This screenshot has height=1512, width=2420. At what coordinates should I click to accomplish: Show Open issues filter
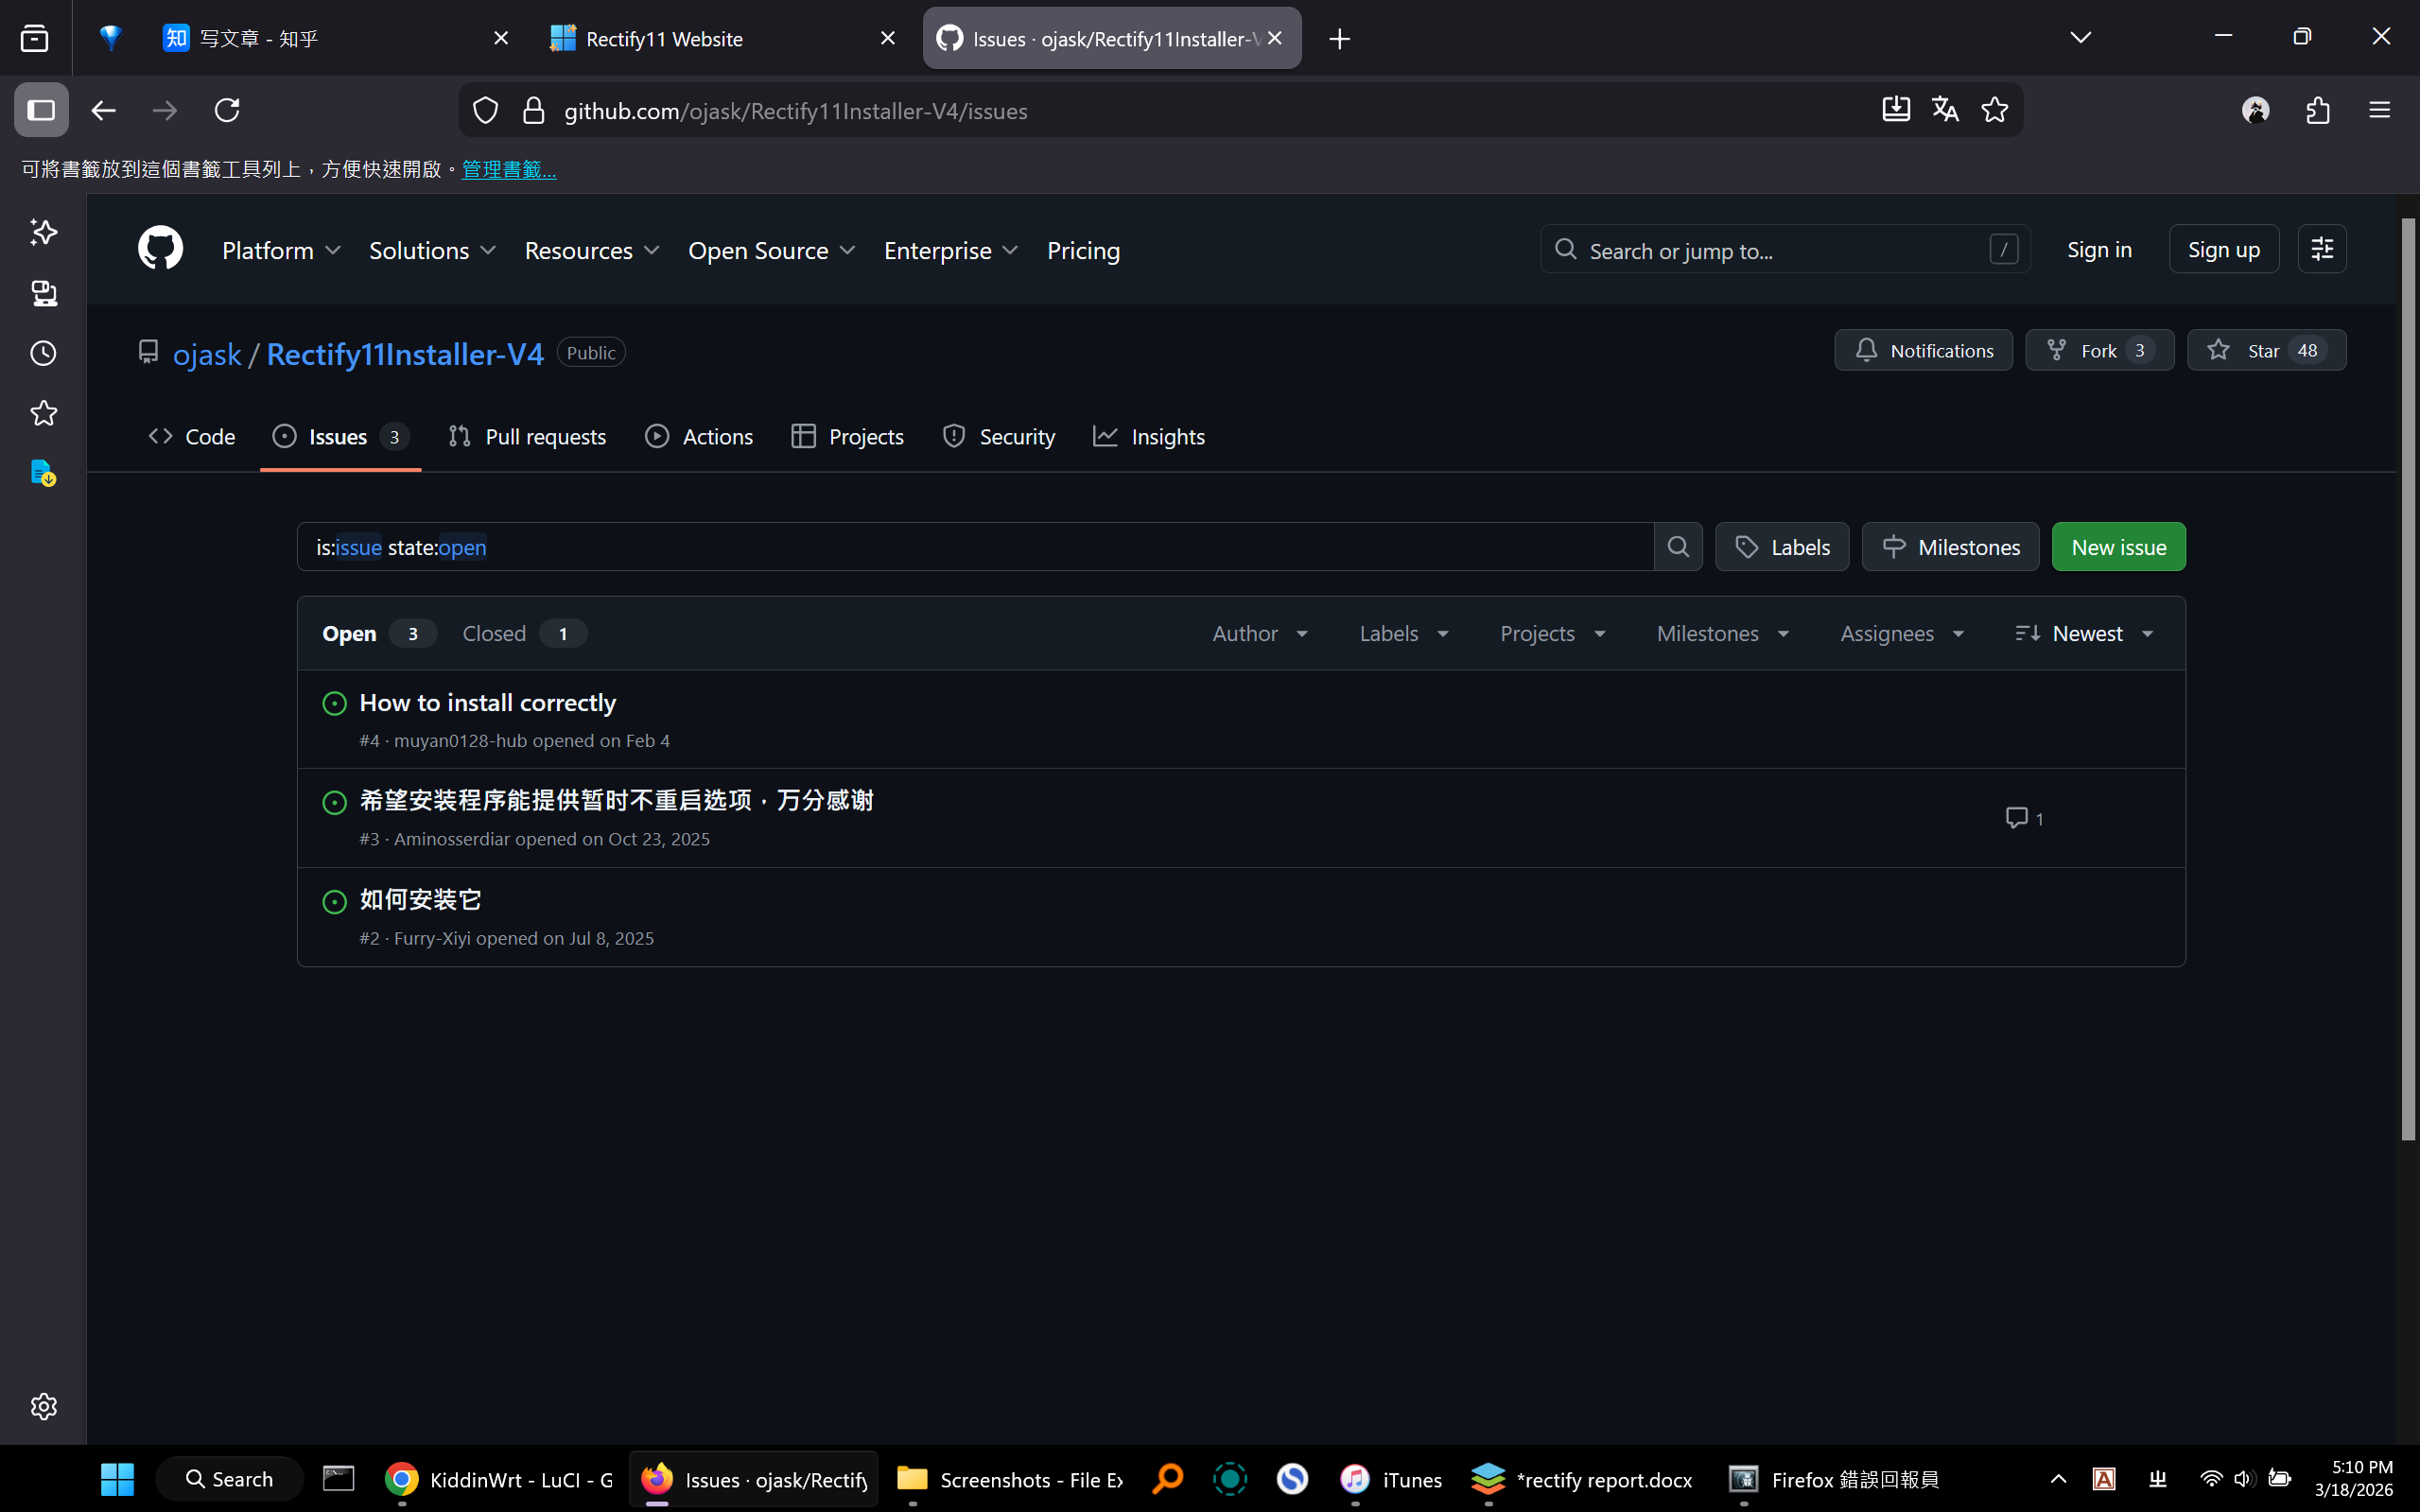(x=377, y=634)
